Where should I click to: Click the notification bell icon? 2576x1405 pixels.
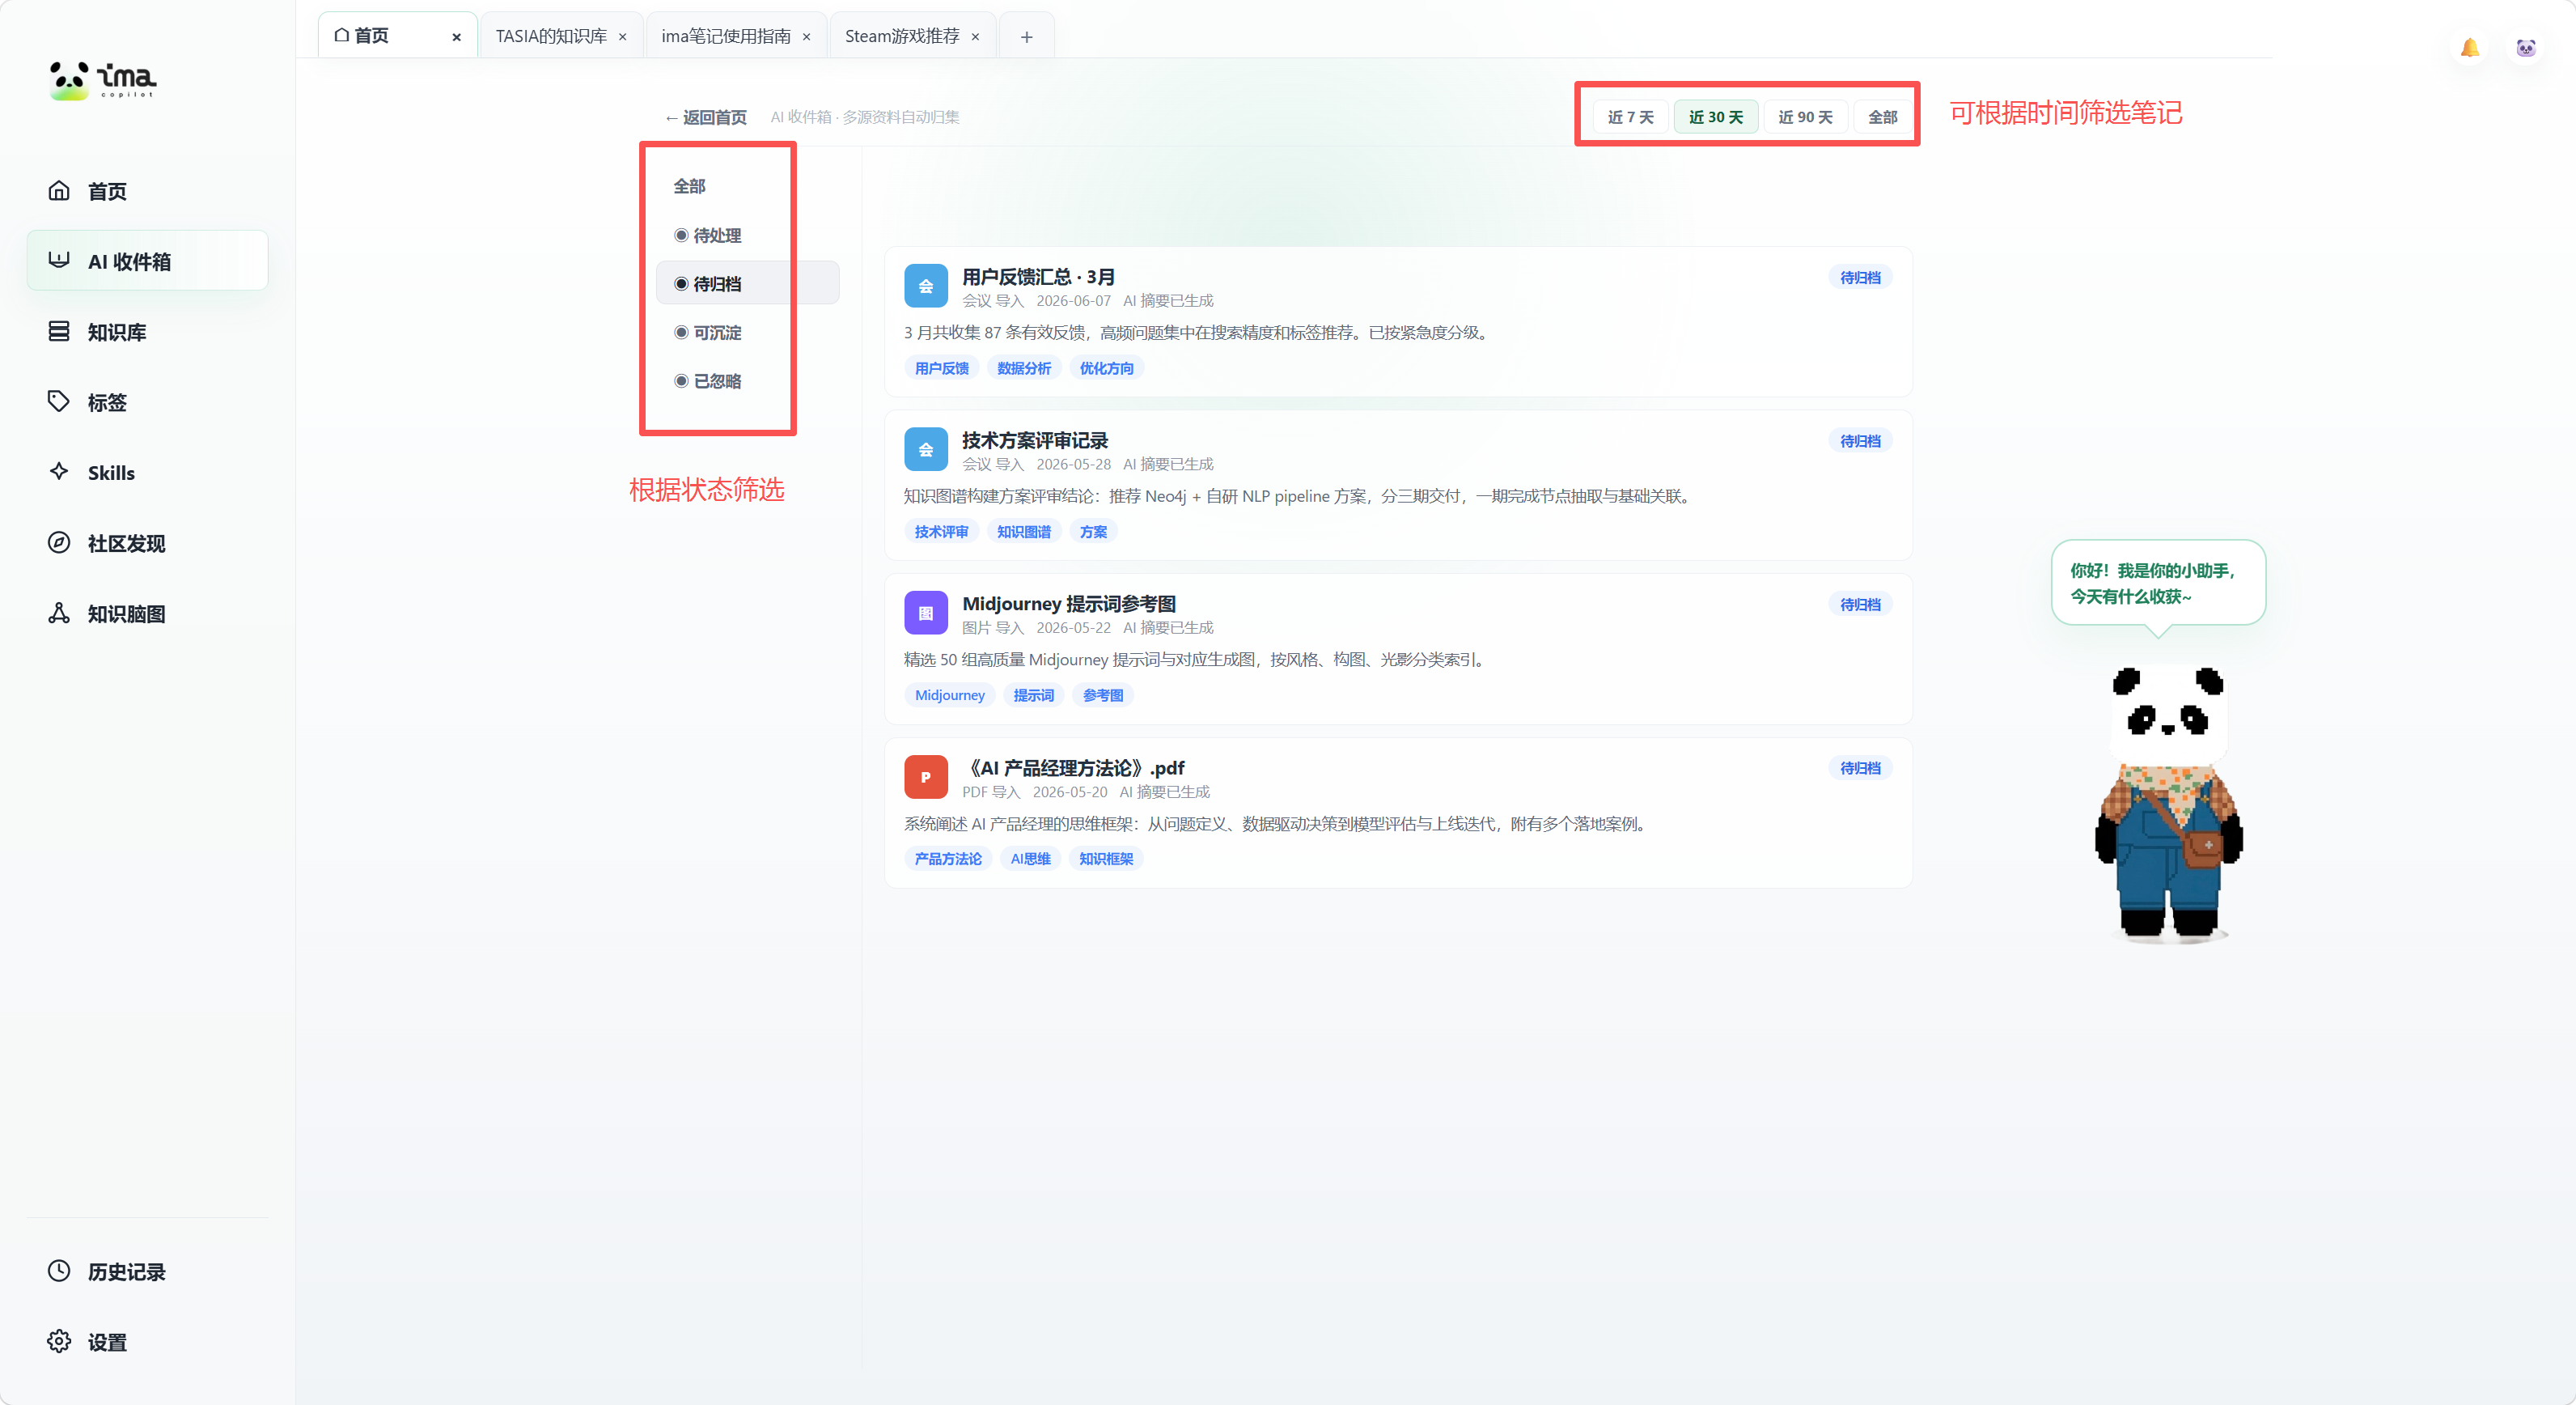click(2469, 47)
